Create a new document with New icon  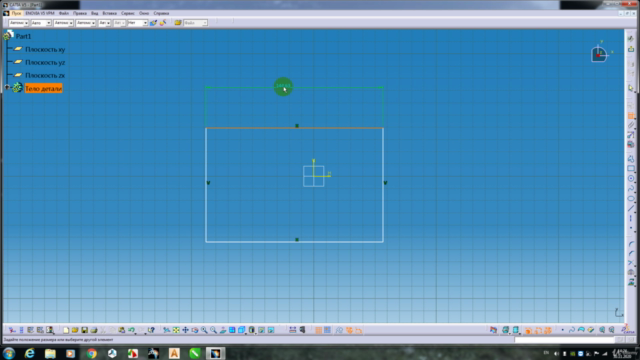coord(66,330)
